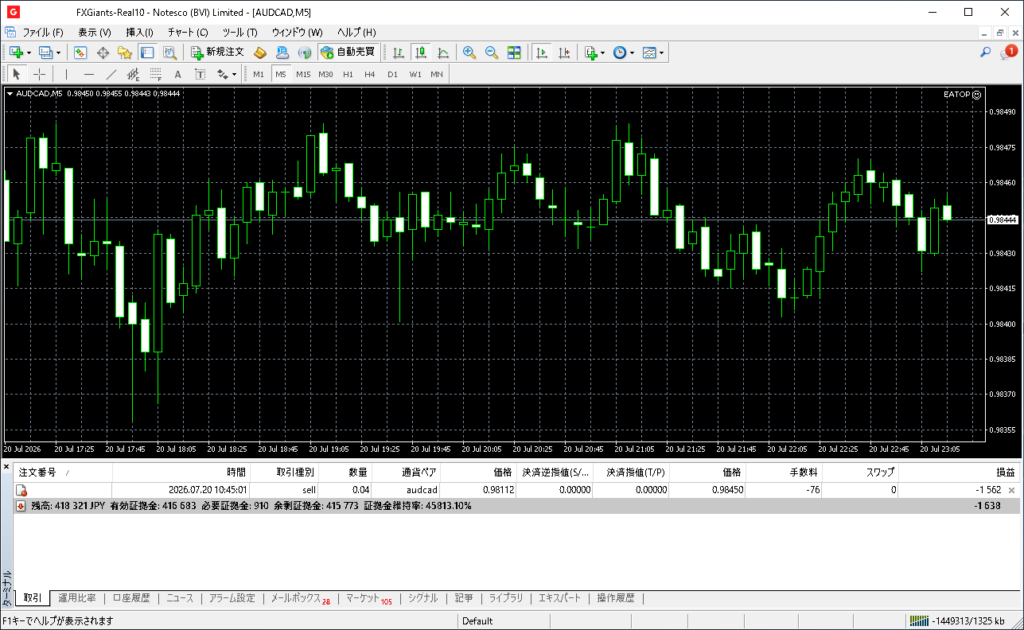
Task: Select the horizontal line drawing tool
Action: [x=89, y=74]
